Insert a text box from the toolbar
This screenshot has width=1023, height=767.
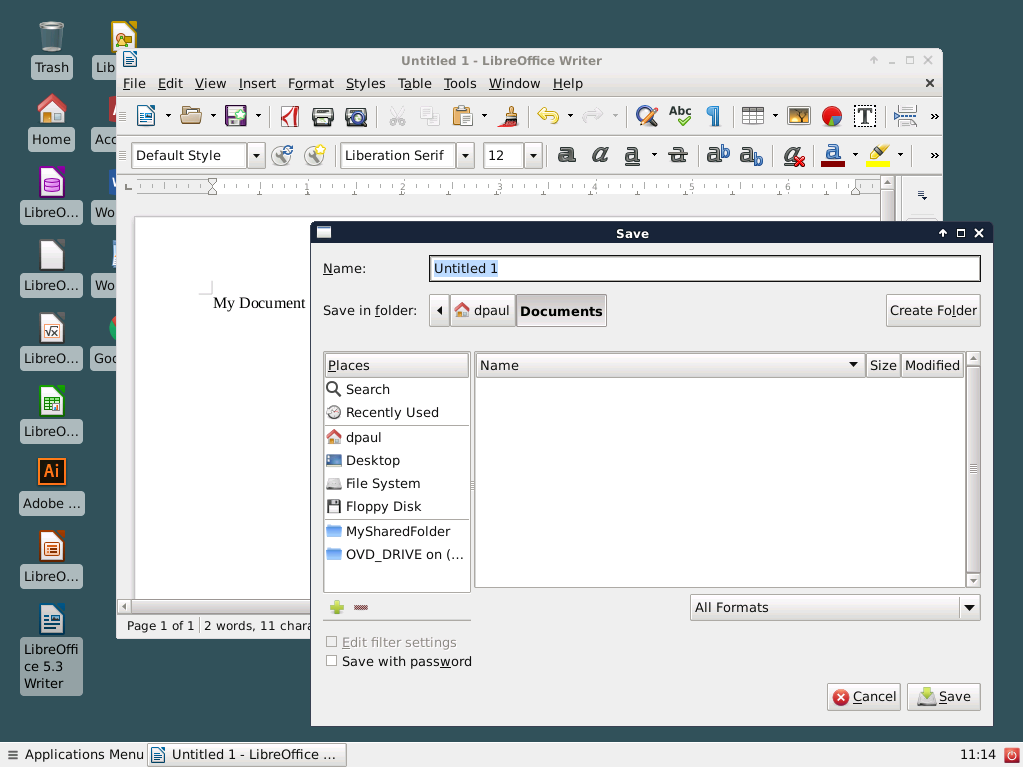click(x=864, y=116)
